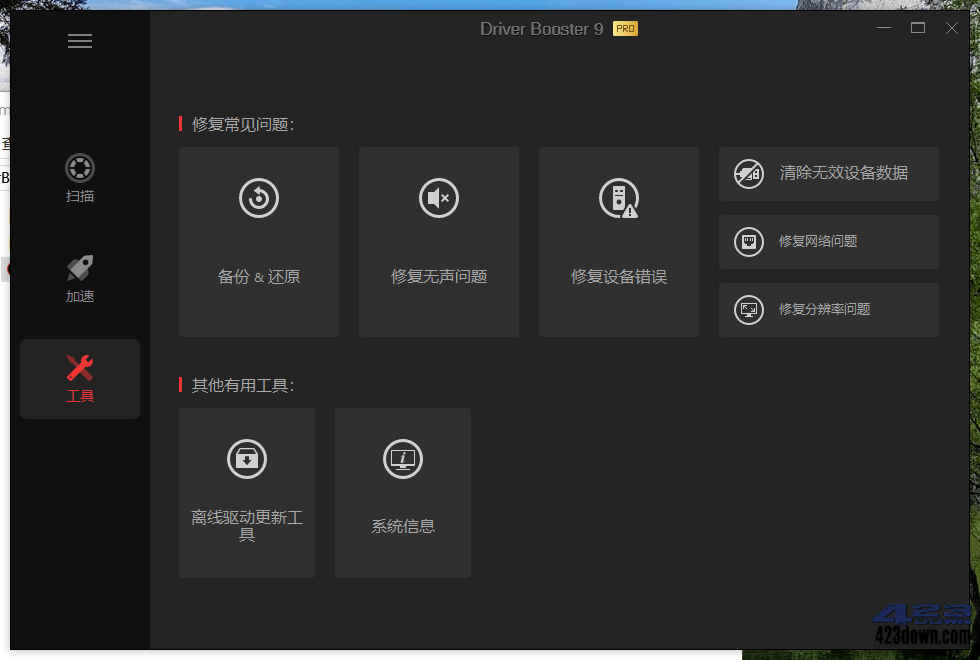980x660 pixels.
Task: Select the 修复网络问题 network repair icon
Action: point(749,241)
